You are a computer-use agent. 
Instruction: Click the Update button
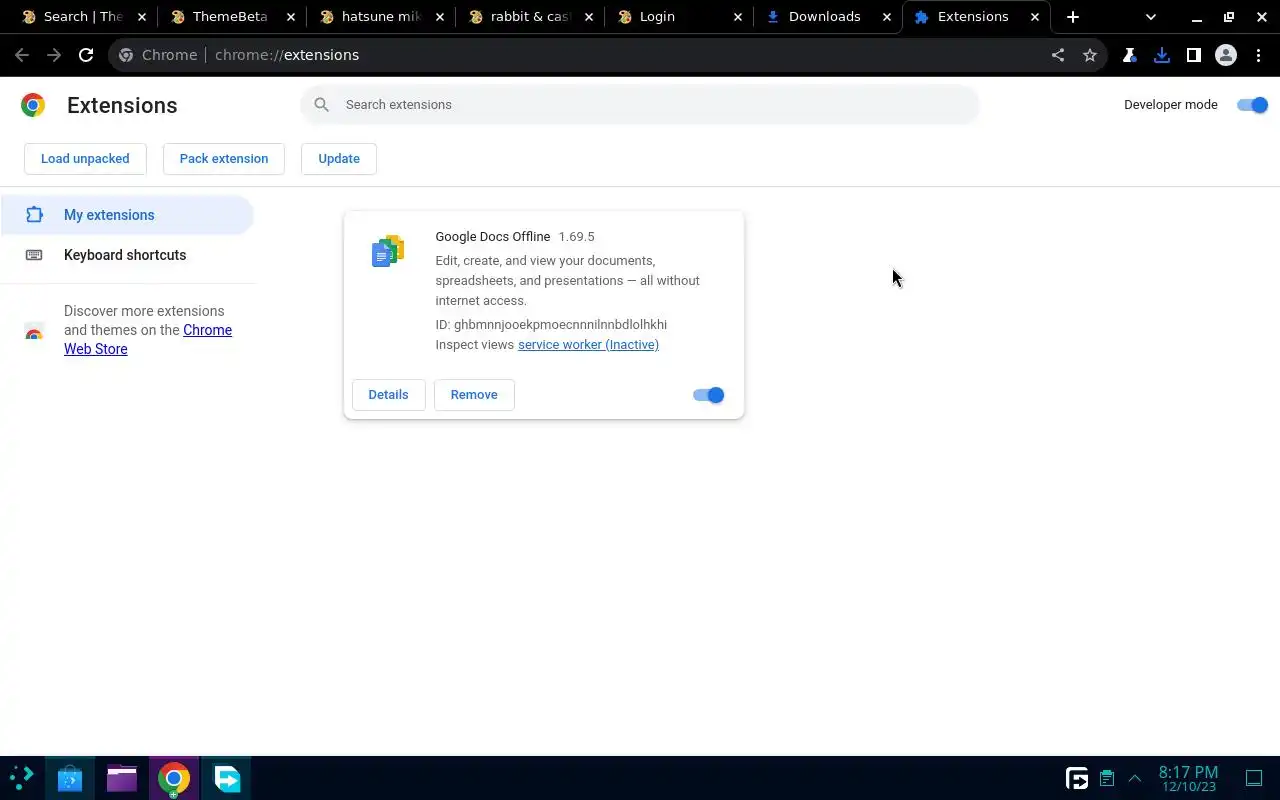click(x=339, y=159)
